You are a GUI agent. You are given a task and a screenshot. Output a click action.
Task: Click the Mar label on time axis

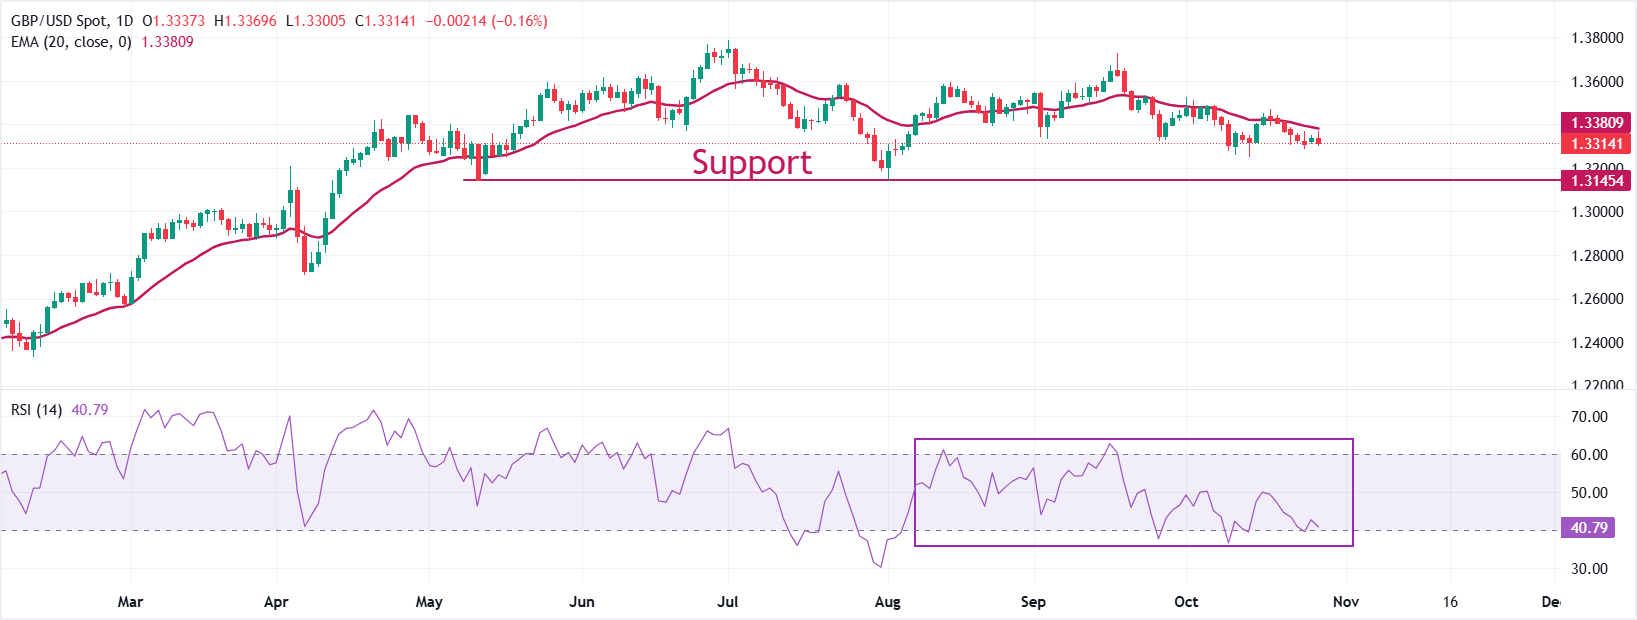pyautogui.click(x=130, y=602)
